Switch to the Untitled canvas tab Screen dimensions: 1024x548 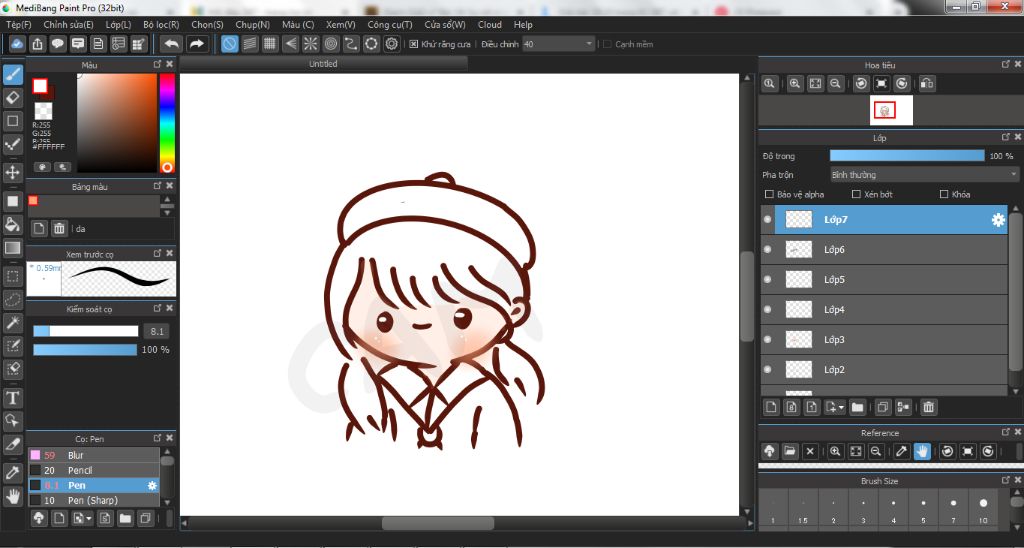323,63
